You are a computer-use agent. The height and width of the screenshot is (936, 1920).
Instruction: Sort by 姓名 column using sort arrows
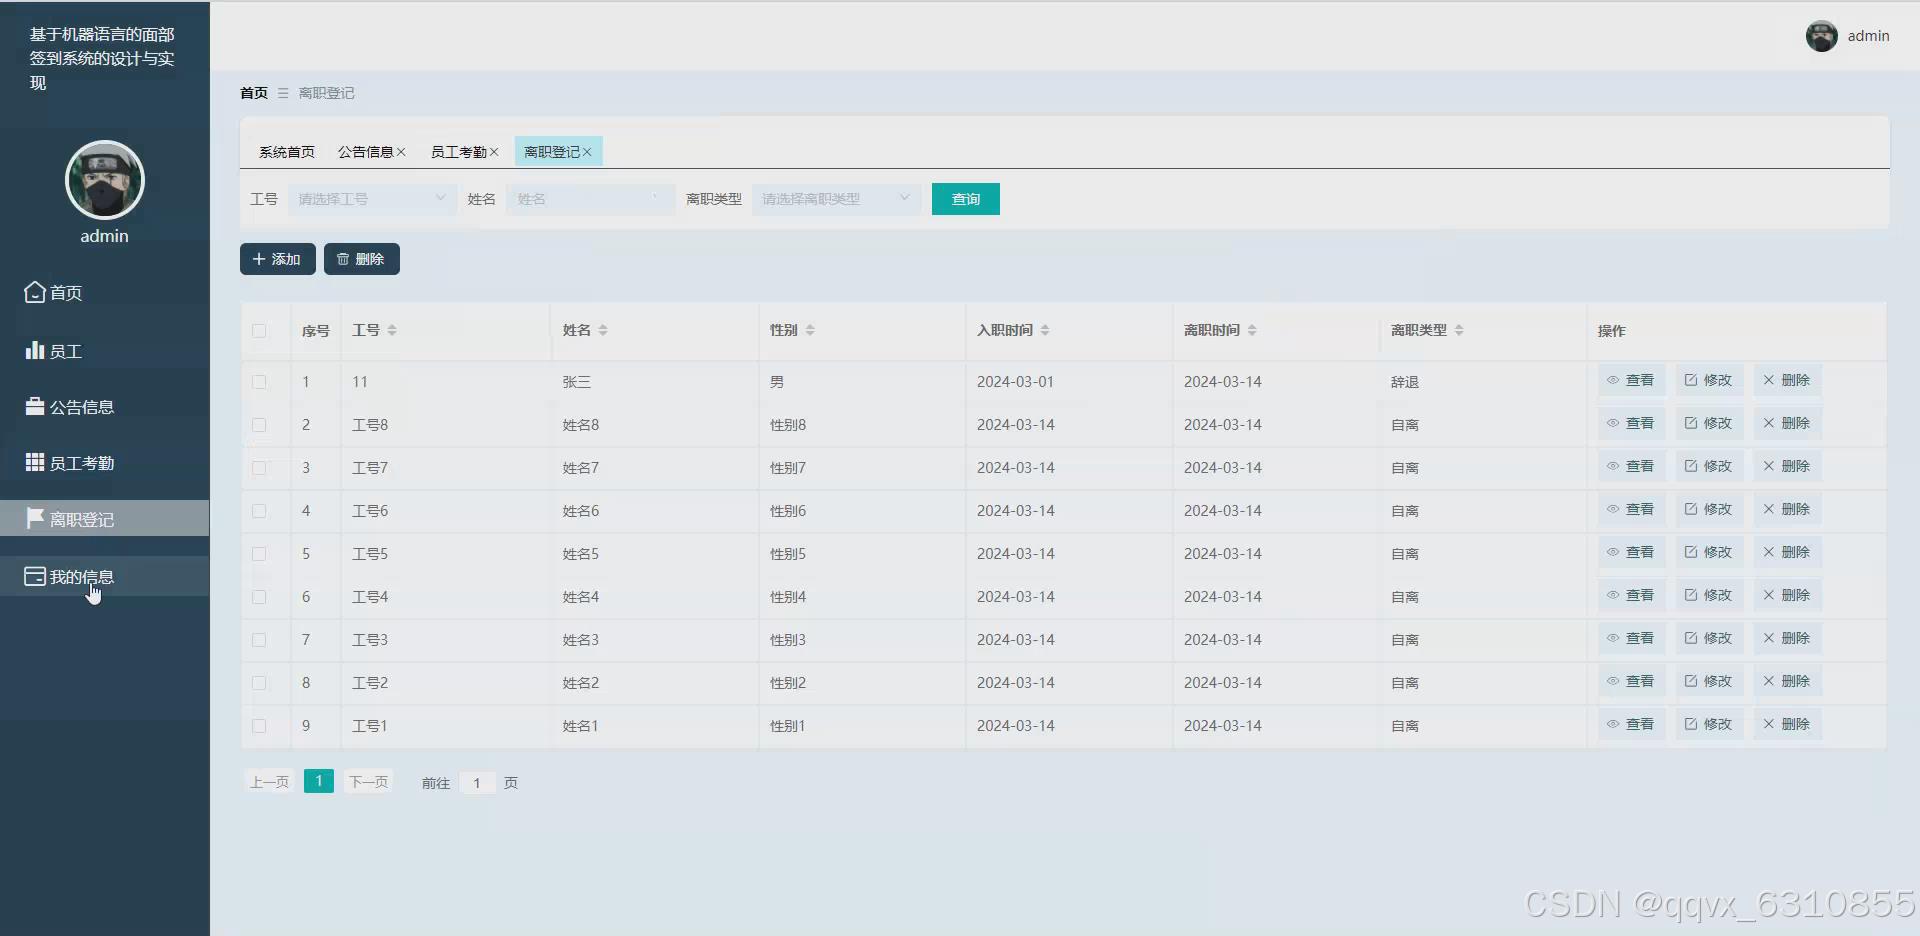pyautogui.click(x=603, y=330)
